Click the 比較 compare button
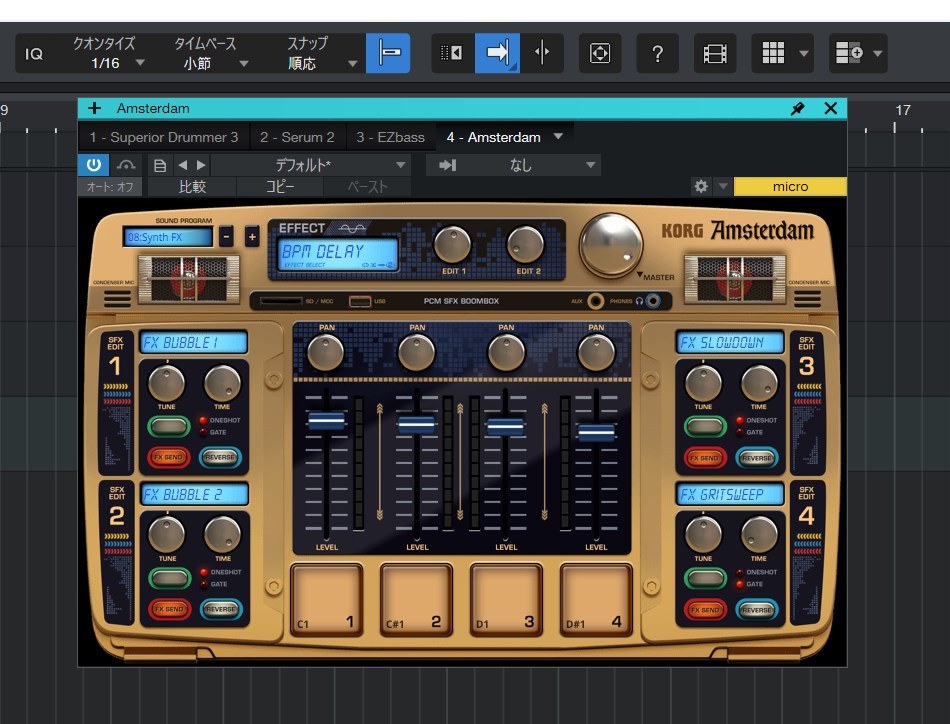 click(192, 187)
